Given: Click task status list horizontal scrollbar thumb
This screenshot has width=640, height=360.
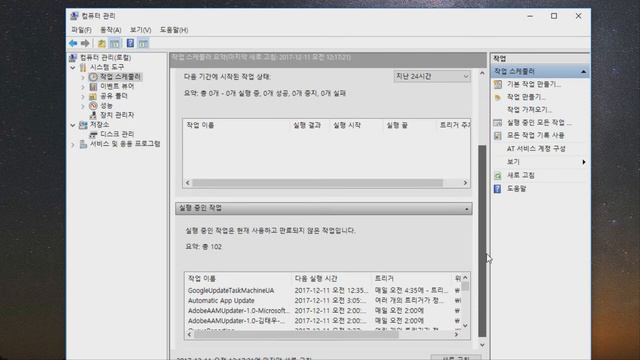Looking at the screenshot, I should 317,183.
